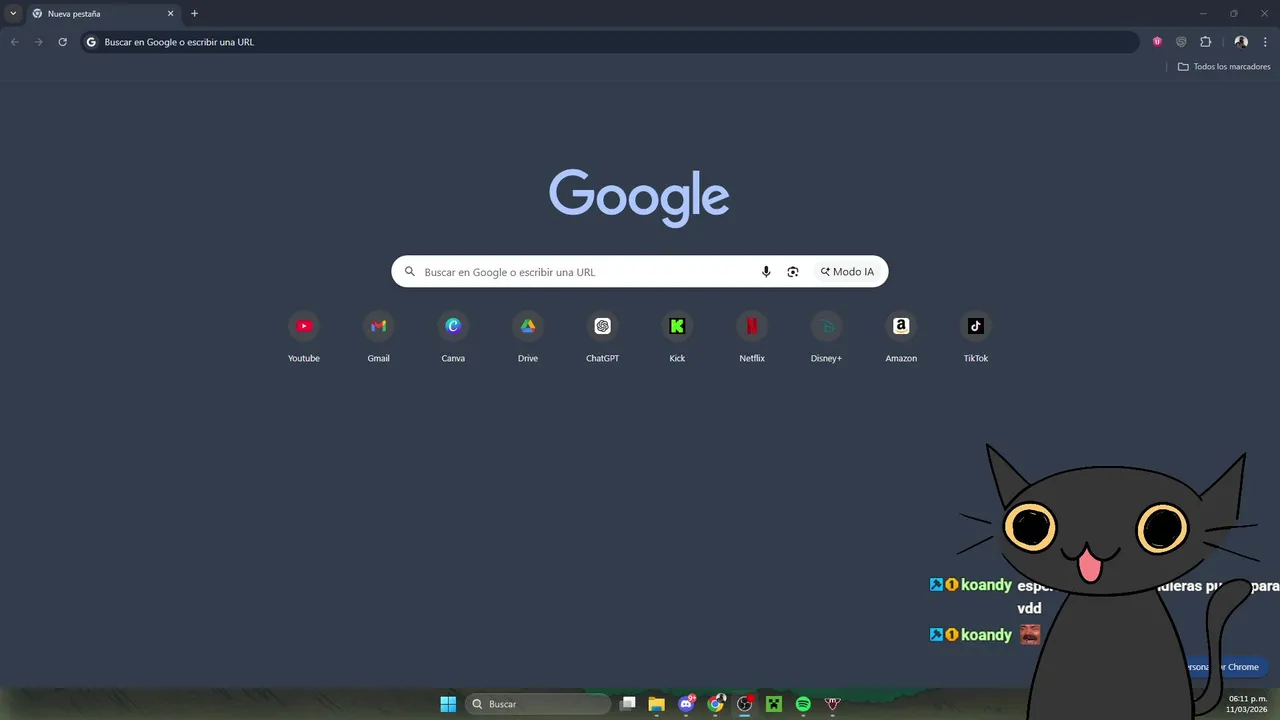Open the Canva shortcut tile
Viewport: 1280px width, 720px height.
tap(453, 337)
